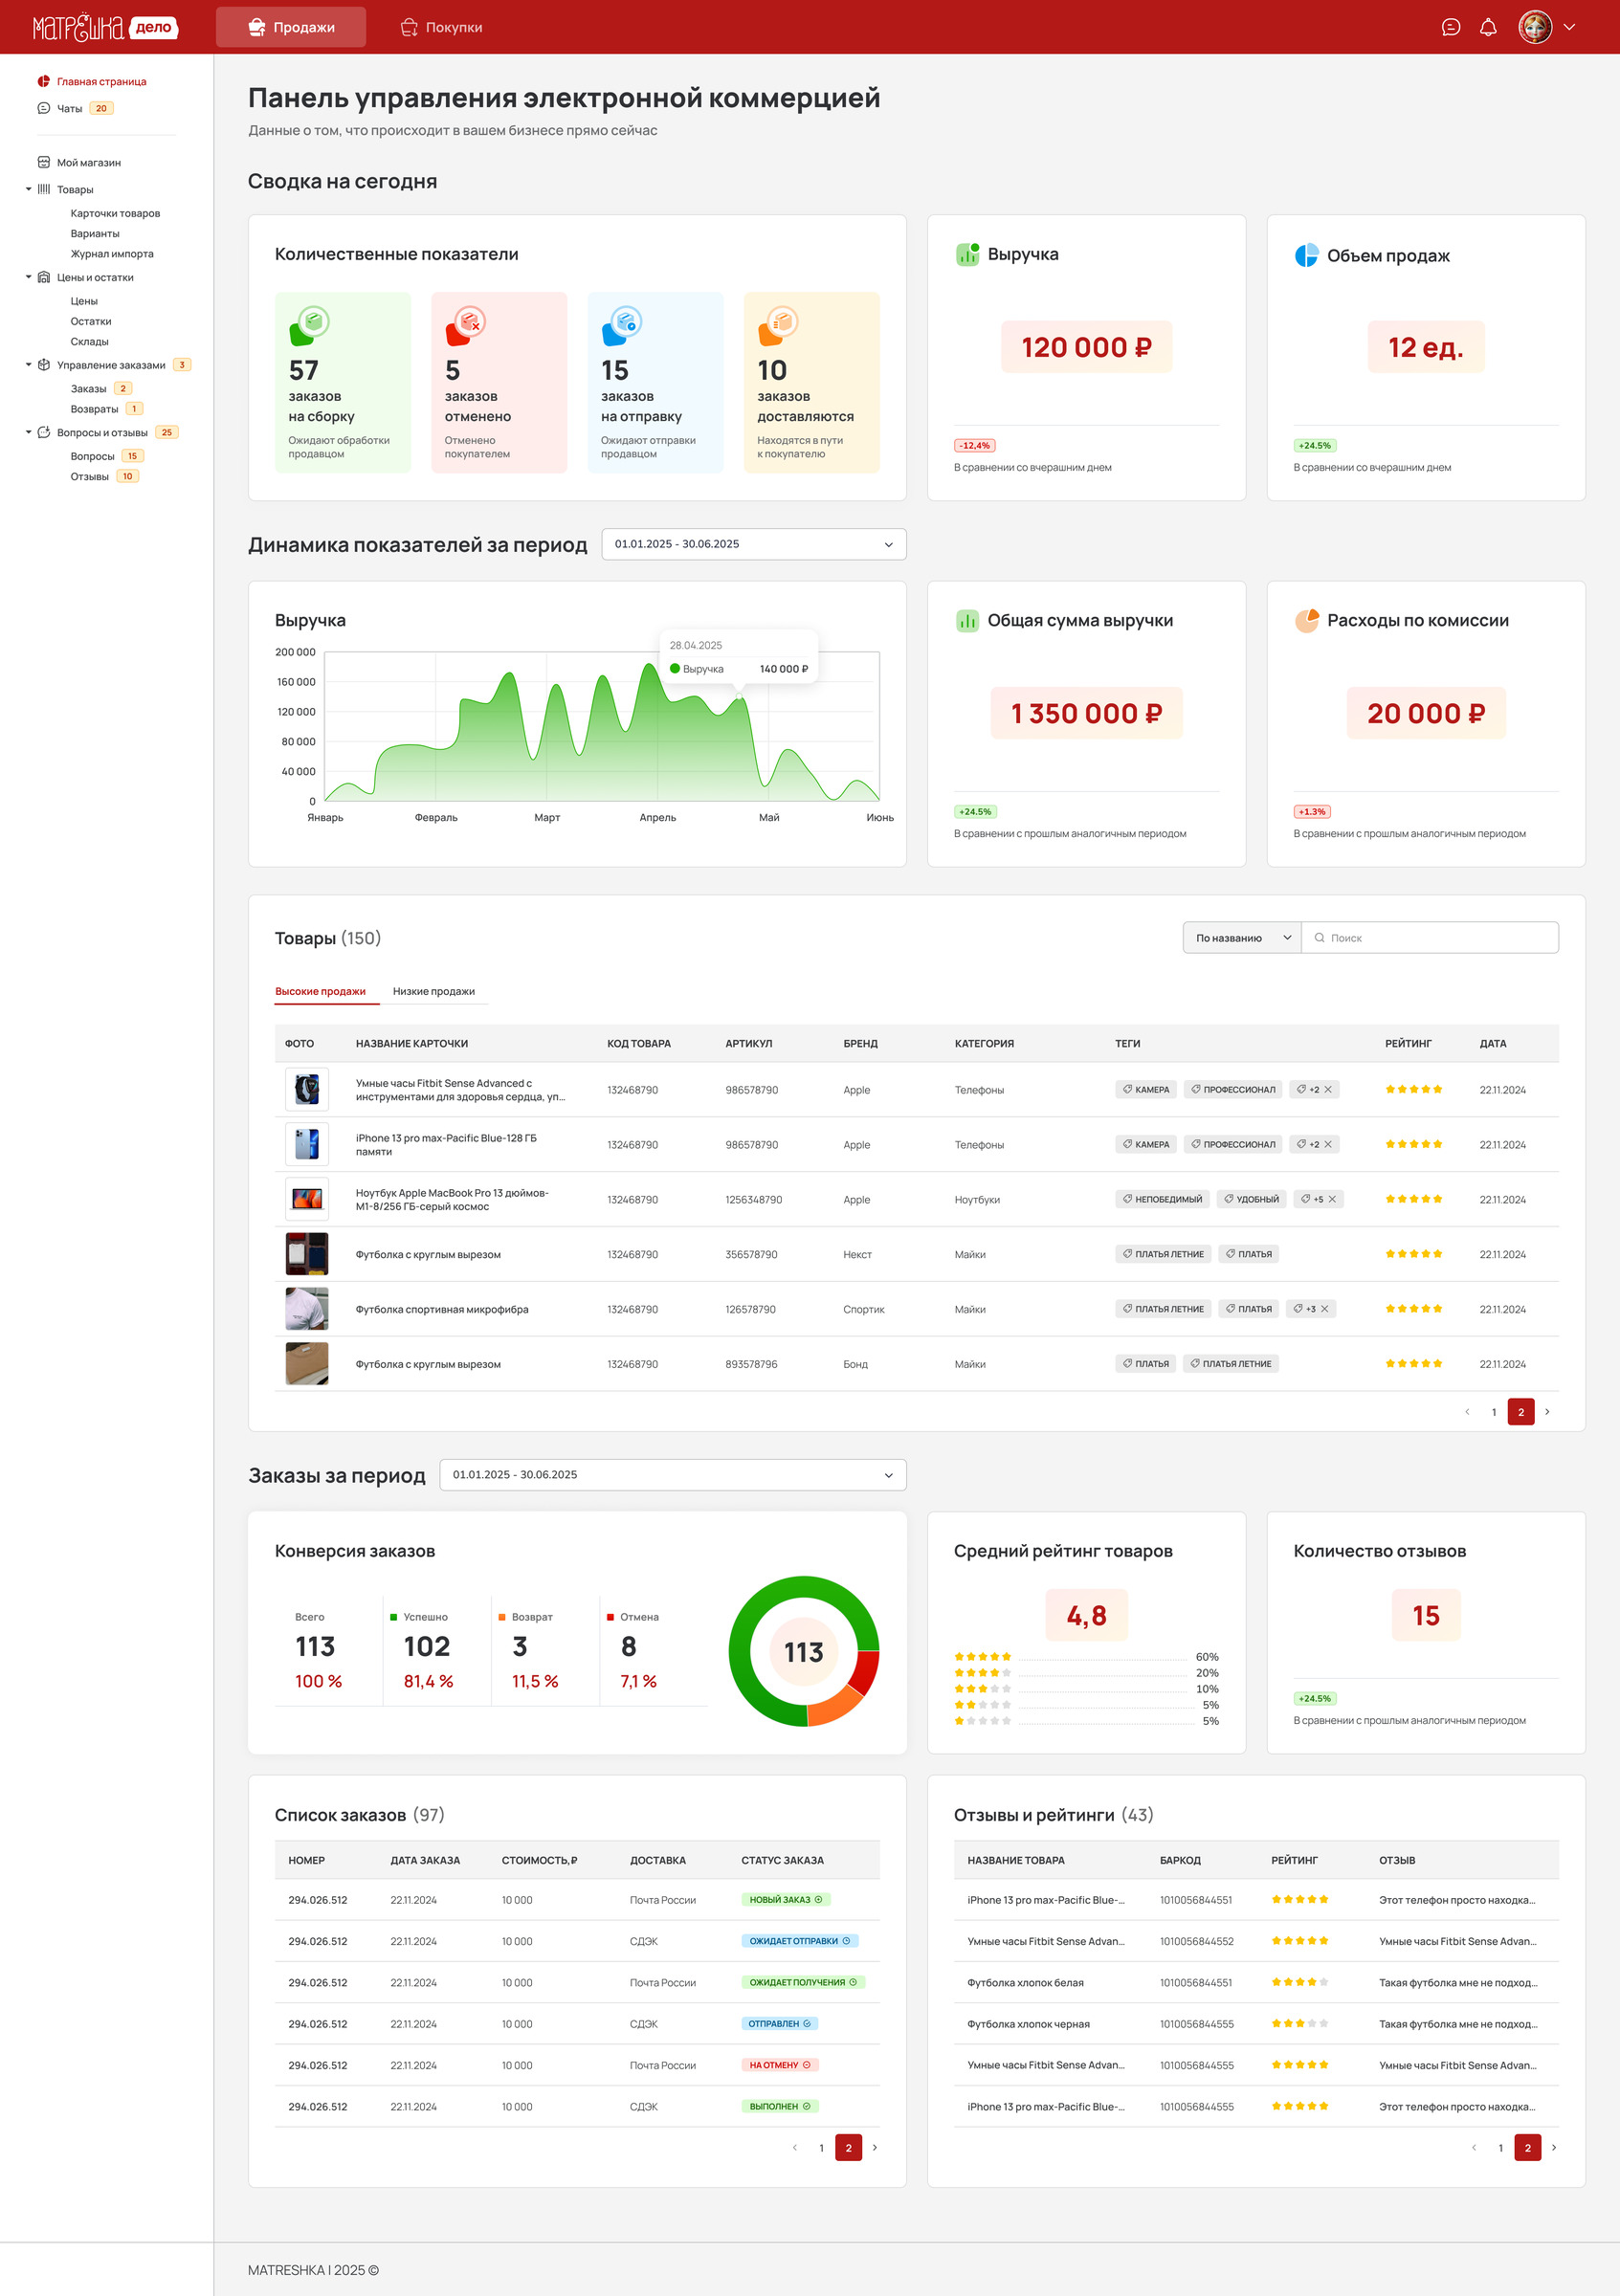The width and height of the screenshot is (1620, 2296).
Task: Open Журнал импорта in sidebar
Action: [112, 254]
